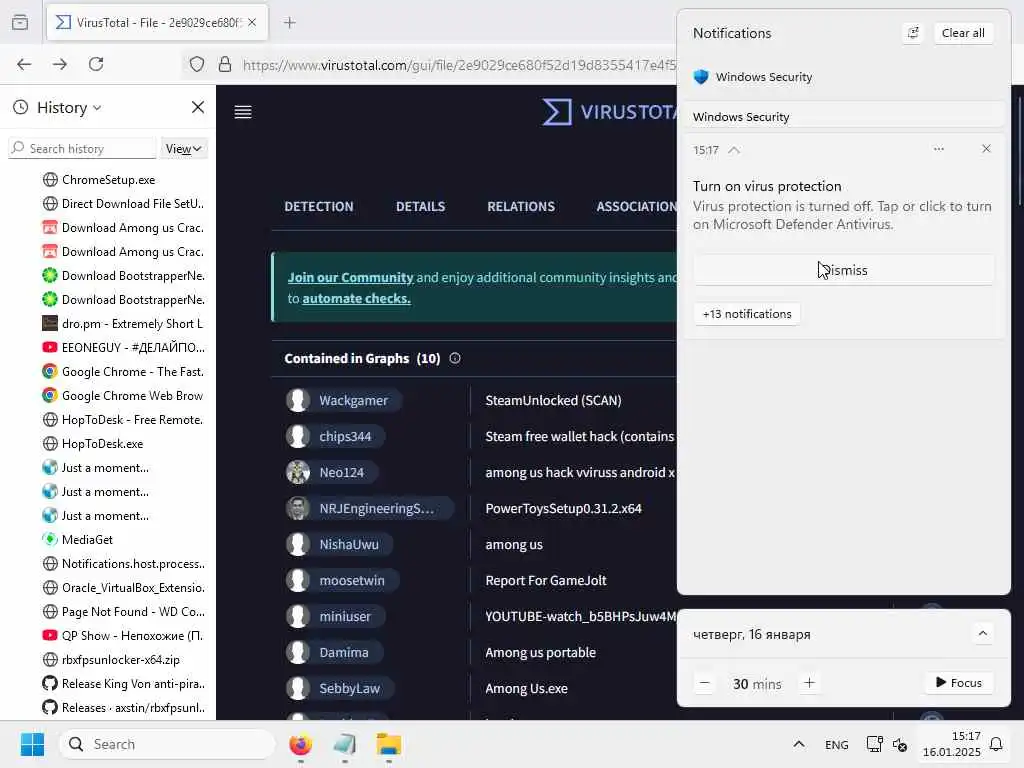Click the Firefox View icon in tab bar
Image resolution: width=1024 pixels, height=768 pixels.
click(x=20, y=23)
